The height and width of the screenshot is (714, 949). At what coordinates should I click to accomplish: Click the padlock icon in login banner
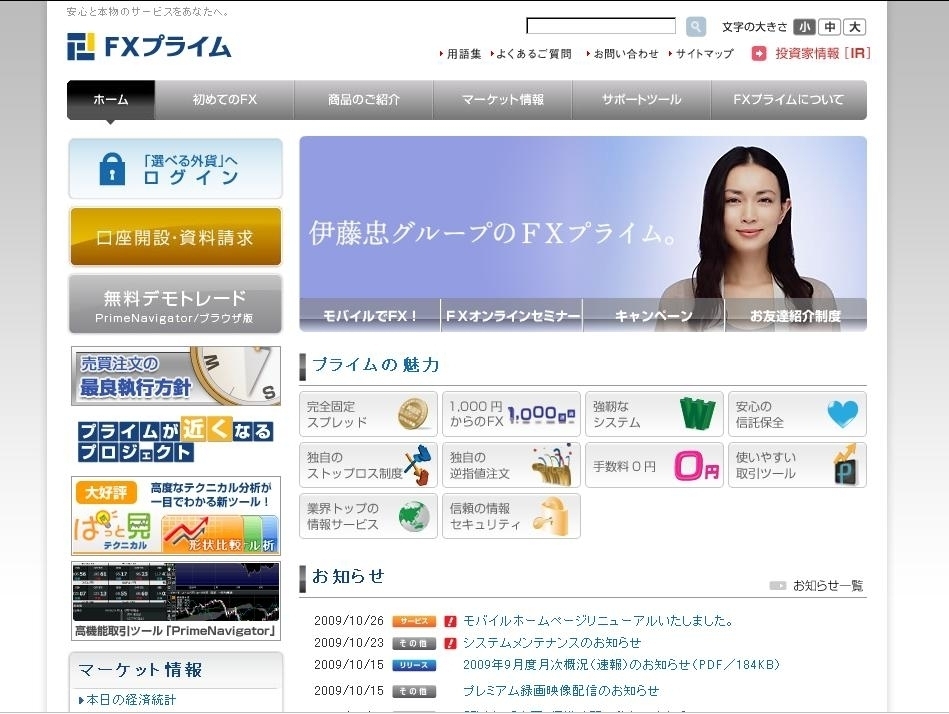pyautogui.click(x=112, y=169)
